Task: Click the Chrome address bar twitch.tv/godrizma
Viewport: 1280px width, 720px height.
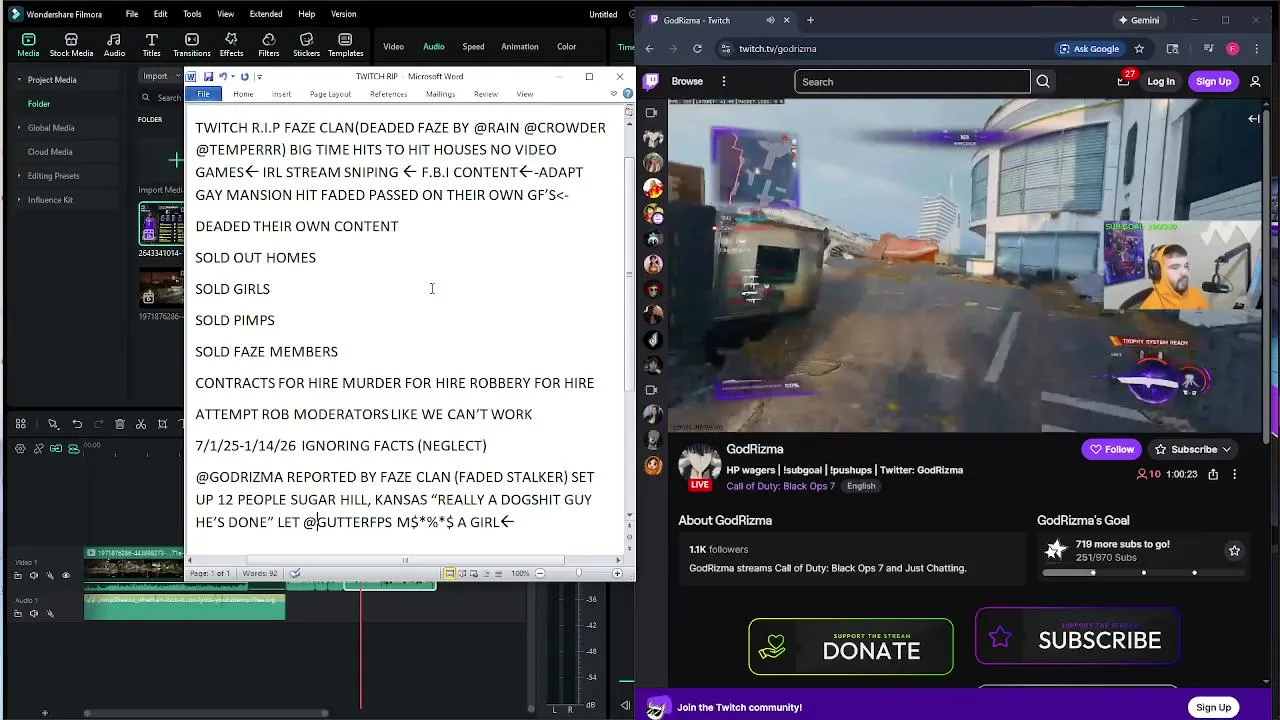Action: (x=777, y=48)
